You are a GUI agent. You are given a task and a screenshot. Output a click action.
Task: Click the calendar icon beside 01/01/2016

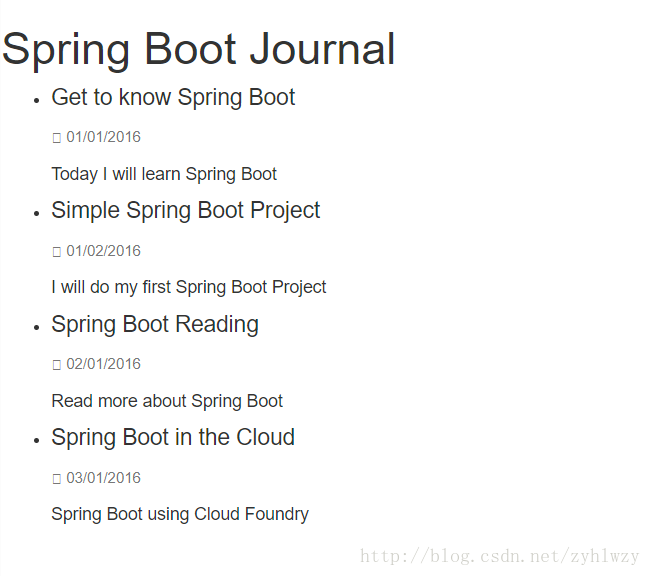[x=57, y=137]
